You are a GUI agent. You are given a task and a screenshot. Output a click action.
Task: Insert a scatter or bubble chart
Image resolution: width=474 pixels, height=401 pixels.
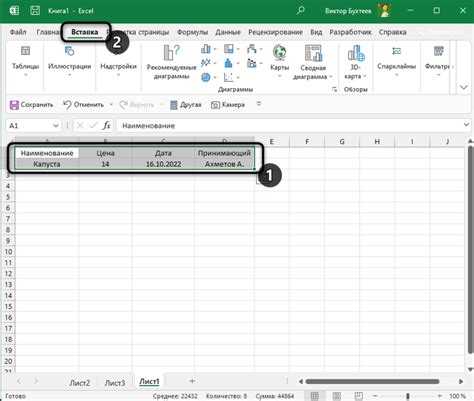(231, 77)
